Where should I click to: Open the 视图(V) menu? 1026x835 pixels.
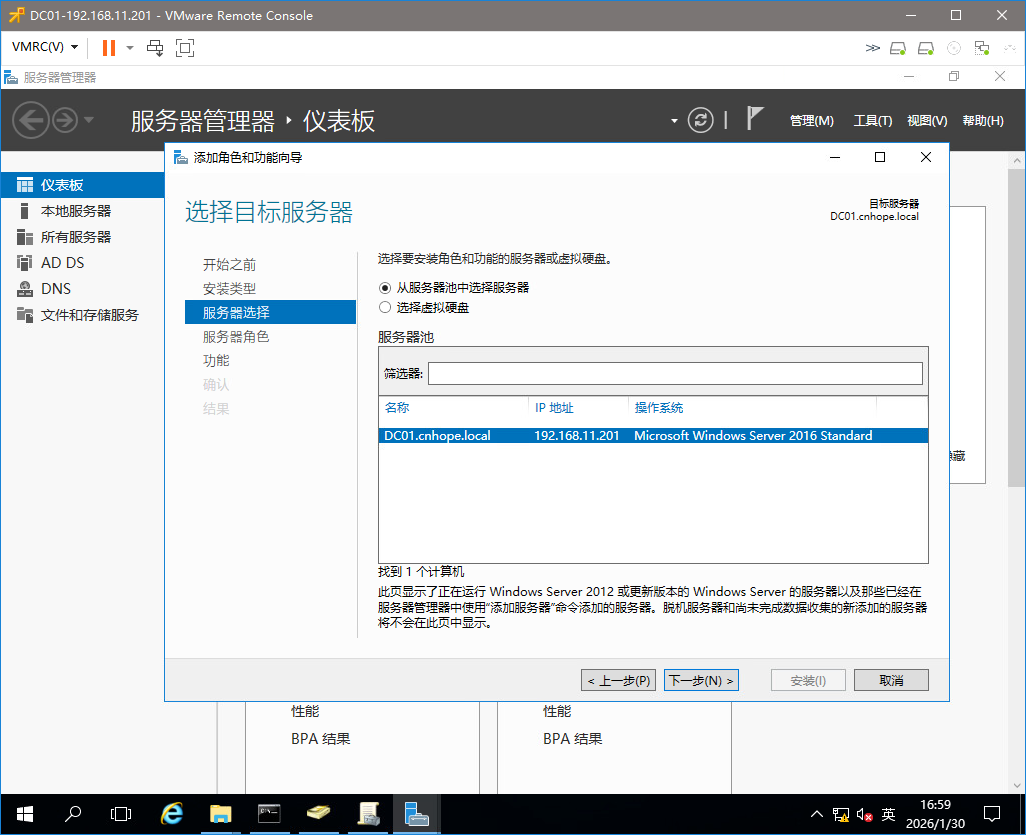point(927,121)
